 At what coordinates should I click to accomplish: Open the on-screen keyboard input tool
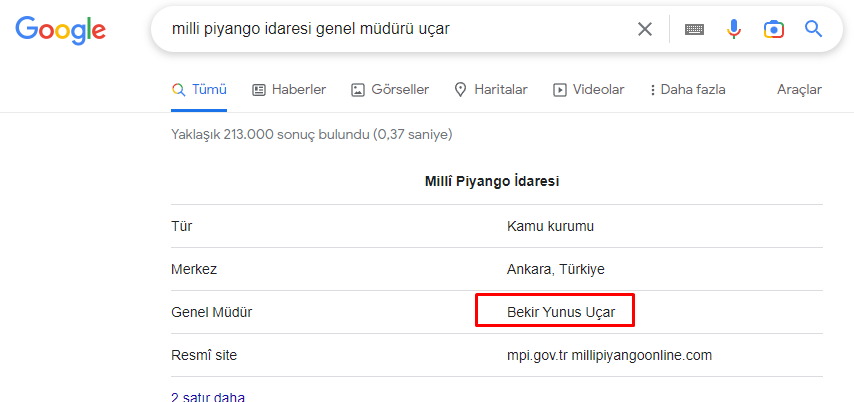click(x=694, y=29)
